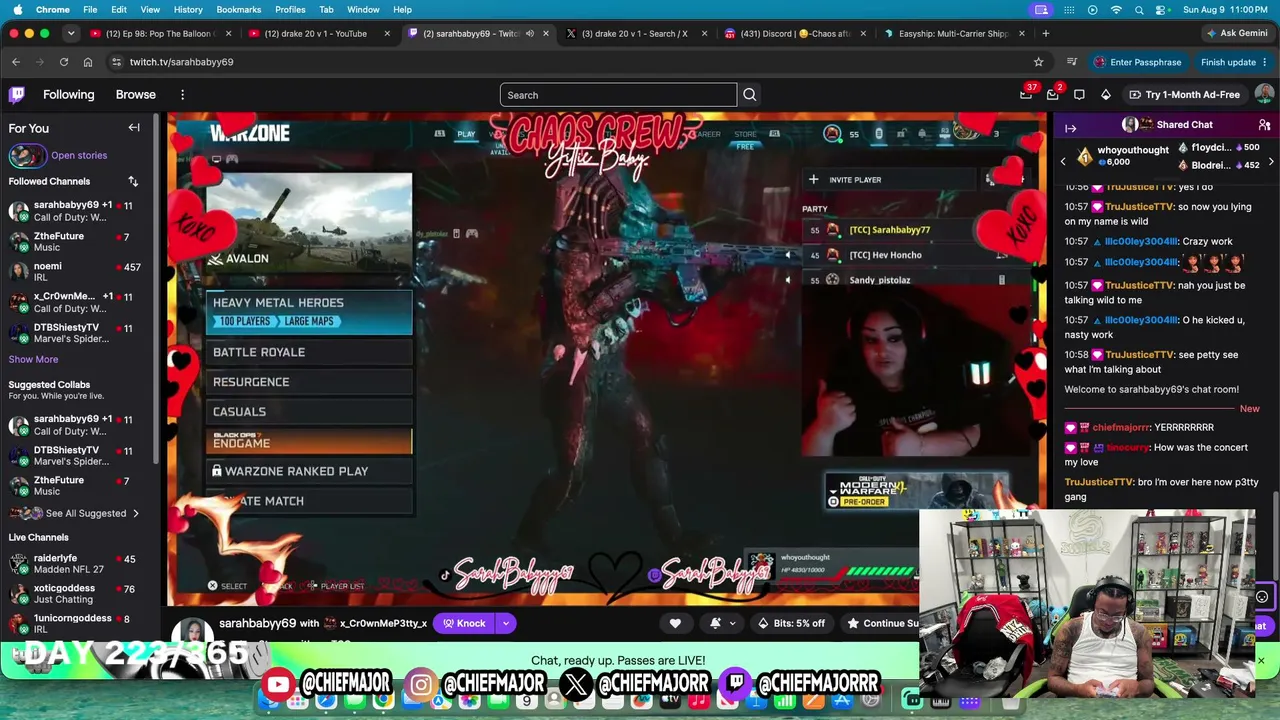
Task: Open the Twitch more options menu
Action: (182, 95)
